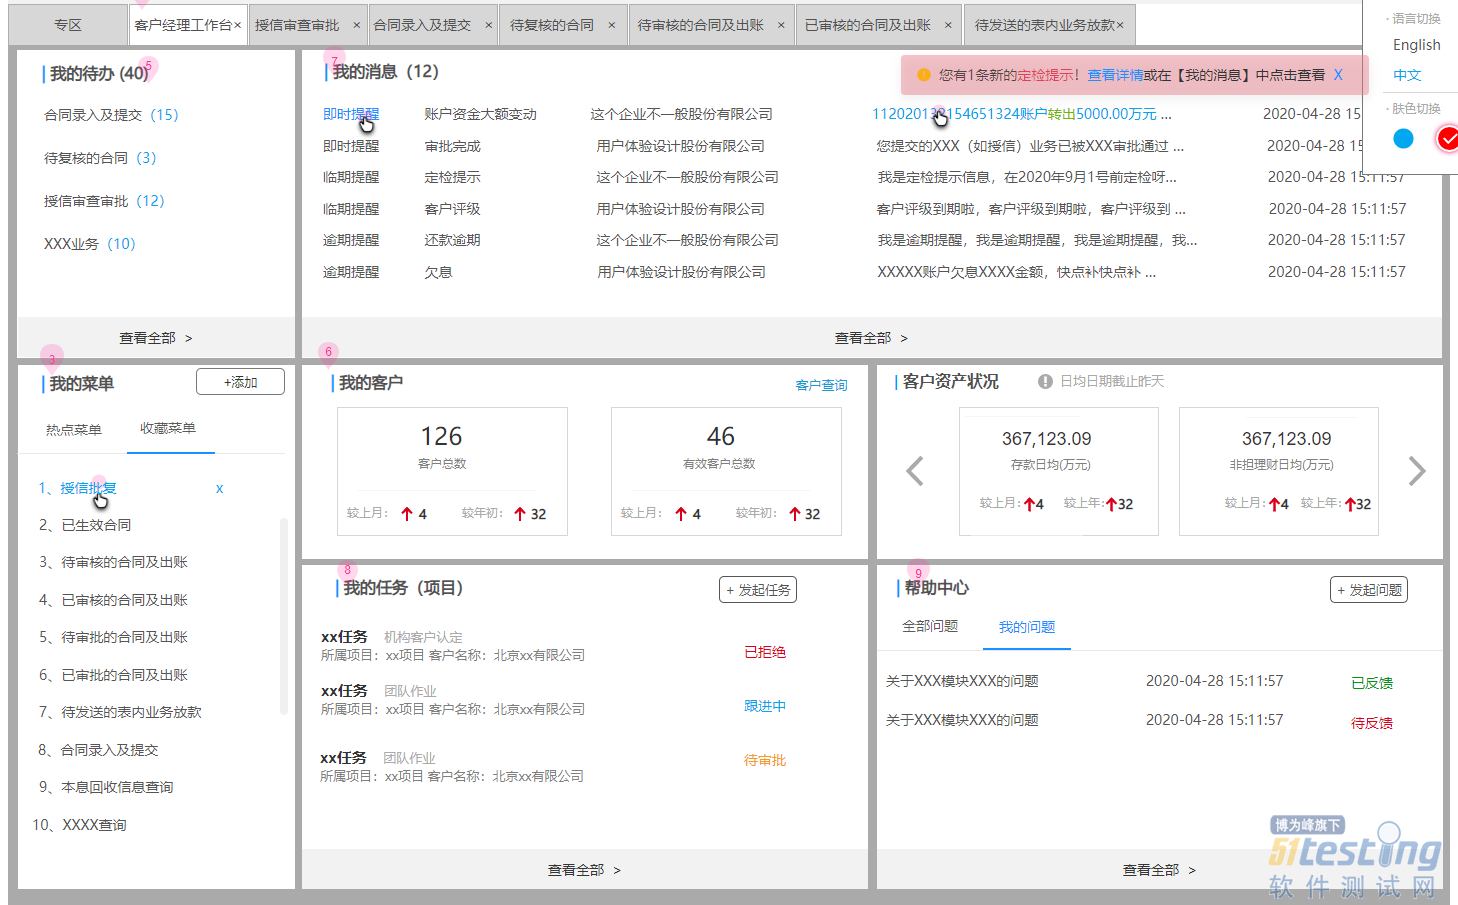1458x905 pixels.
Task: Select 10、XXXX查询 menu item
Action: coord(79,825)
